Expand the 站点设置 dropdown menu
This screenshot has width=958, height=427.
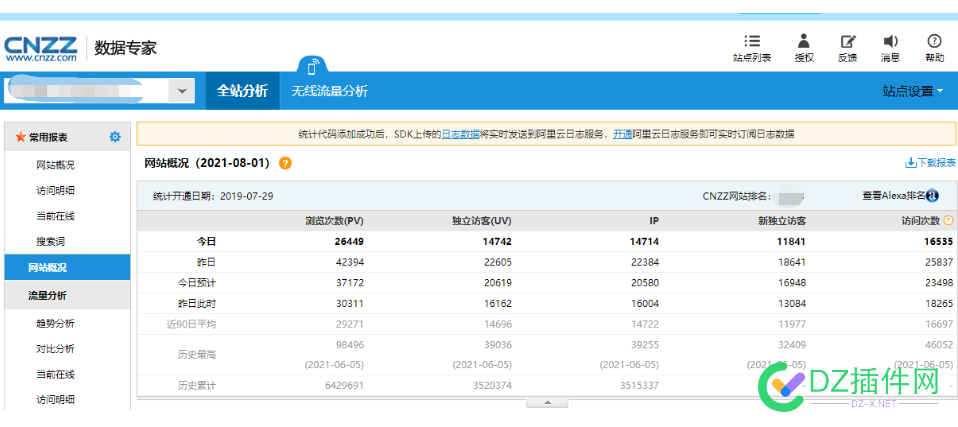click(913, 91)
